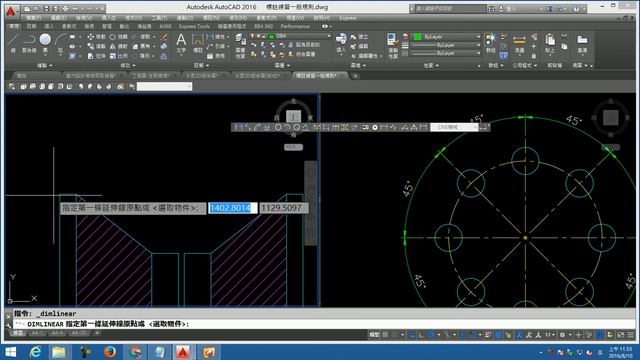Select the Polyline (聚合線) tool
This screenshot has height=360, width=640.
pyautogui.click(x=29, y=42)
